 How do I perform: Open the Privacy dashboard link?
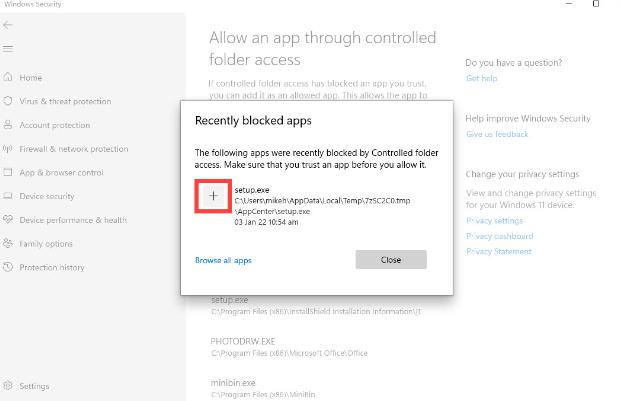tap(499, 236)
